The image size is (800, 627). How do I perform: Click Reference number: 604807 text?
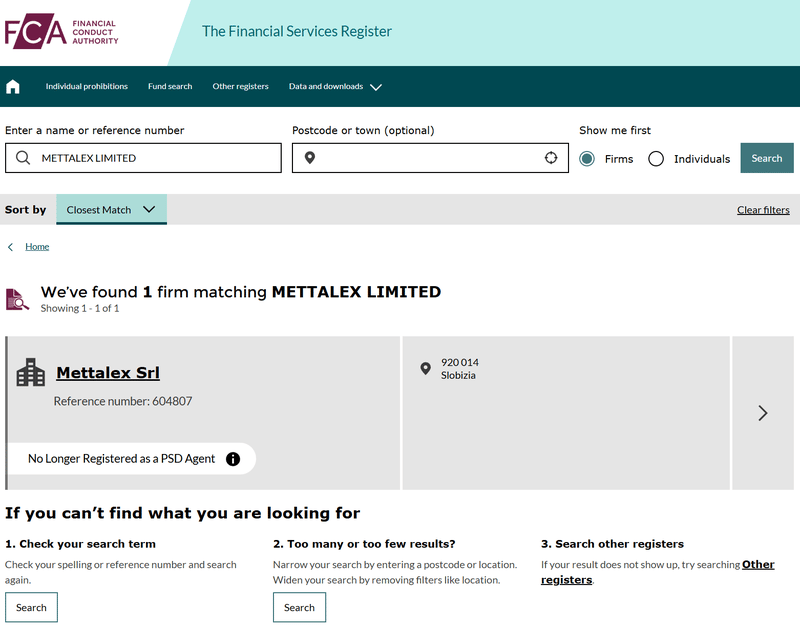(x=123, y=402)
